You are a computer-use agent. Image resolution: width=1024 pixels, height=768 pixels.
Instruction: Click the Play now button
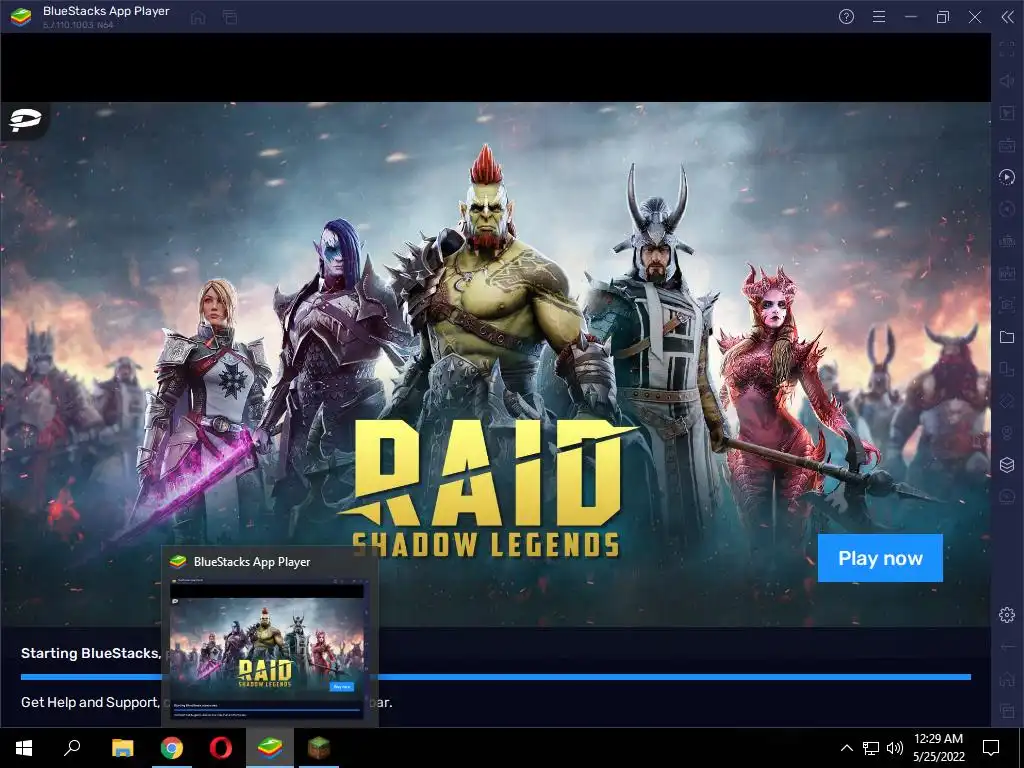pyautogui.click(x=880, y=558)
